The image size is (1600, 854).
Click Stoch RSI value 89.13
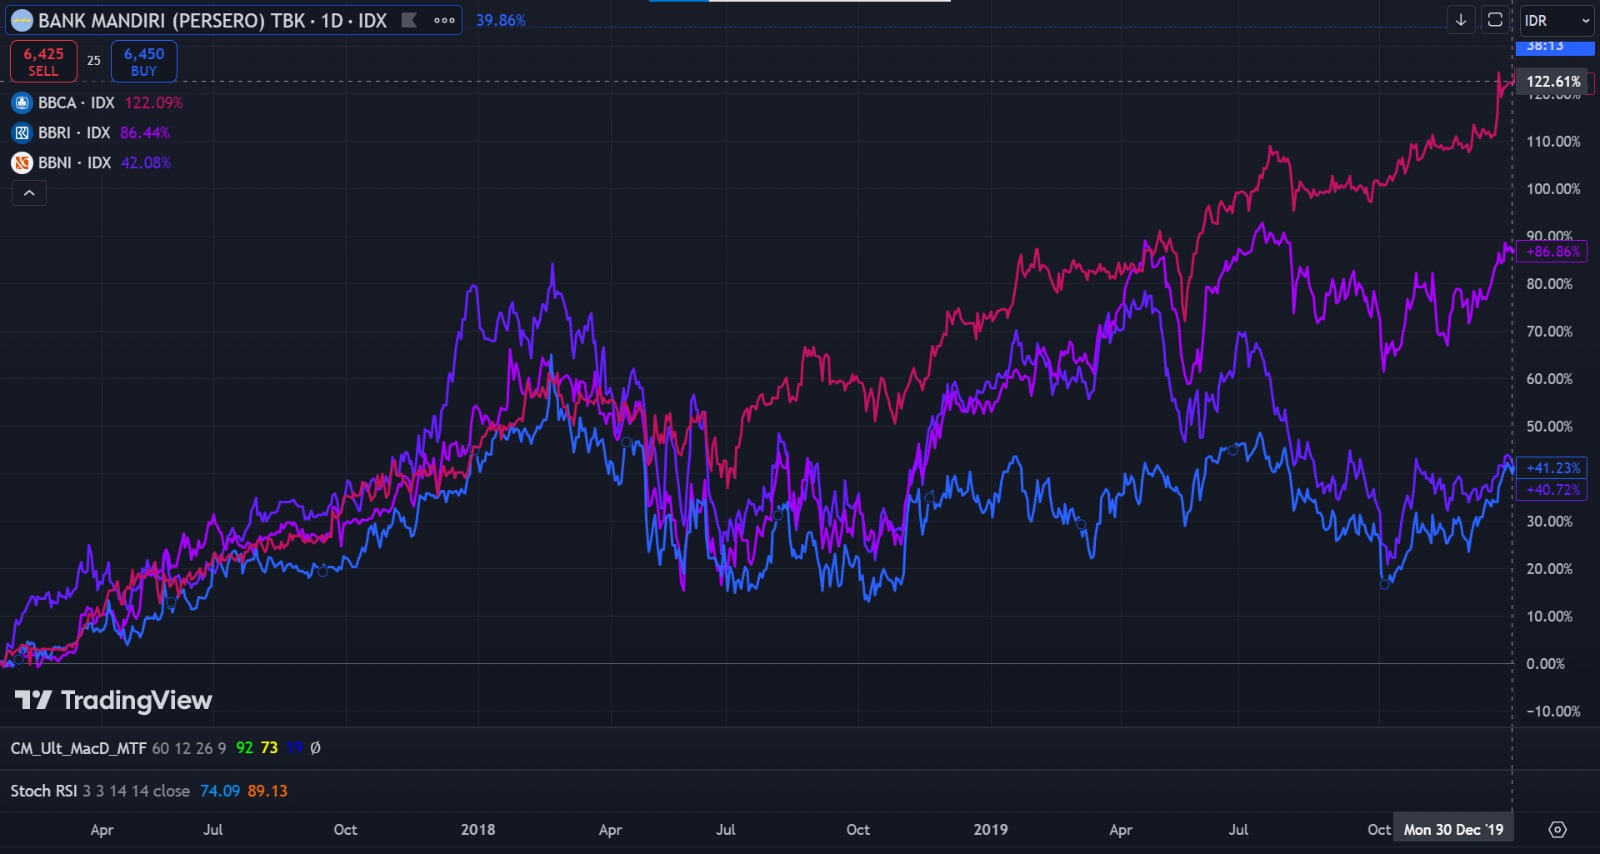[x=268, y=791]
